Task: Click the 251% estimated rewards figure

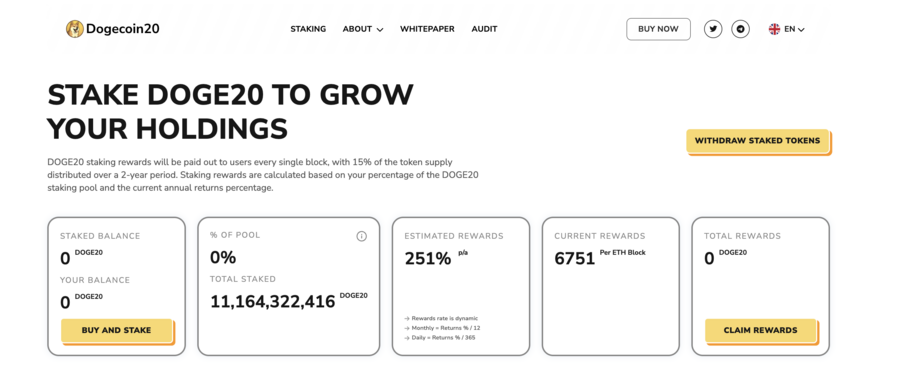Action: 428,258
